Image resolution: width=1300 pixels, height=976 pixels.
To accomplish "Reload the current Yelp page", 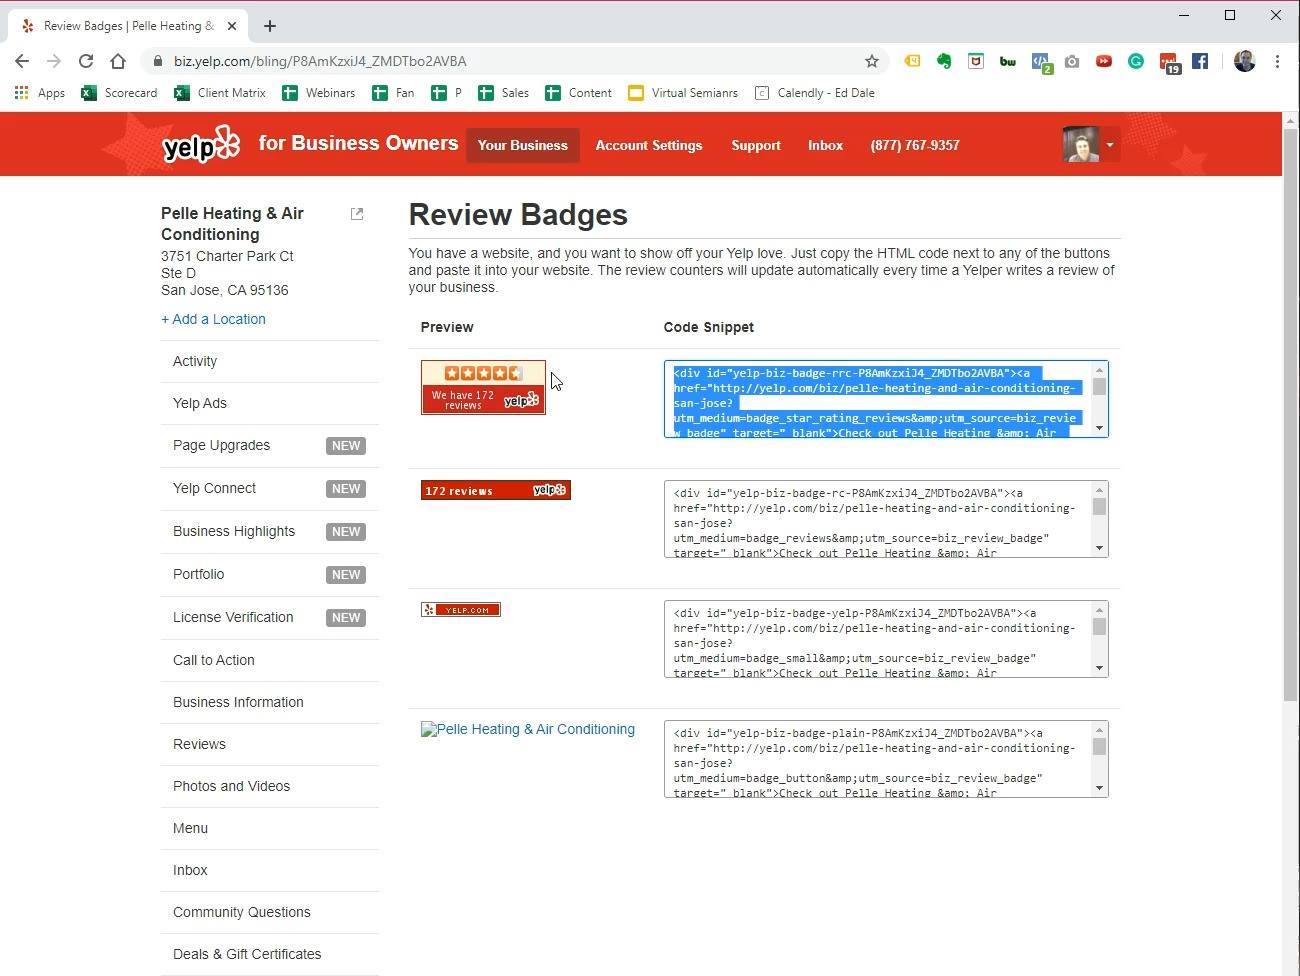I will pos(86,61).
